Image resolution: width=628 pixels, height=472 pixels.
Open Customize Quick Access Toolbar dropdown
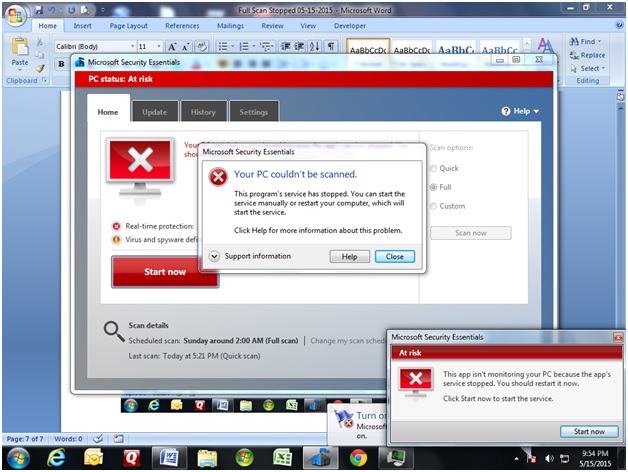103,10
